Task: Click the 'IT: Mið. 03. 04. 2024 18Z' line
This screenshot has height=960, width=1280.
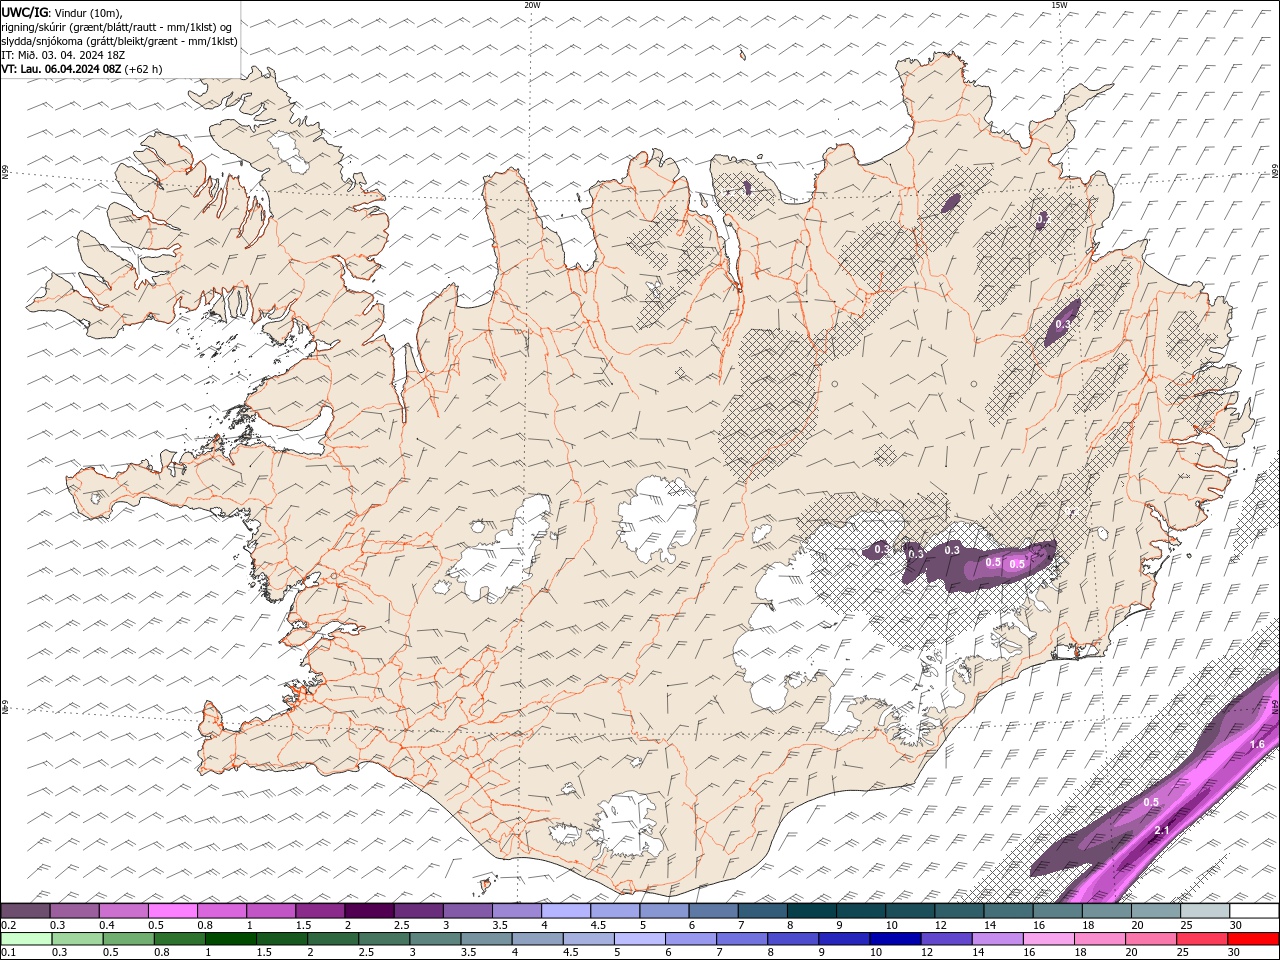Action: 63,55
